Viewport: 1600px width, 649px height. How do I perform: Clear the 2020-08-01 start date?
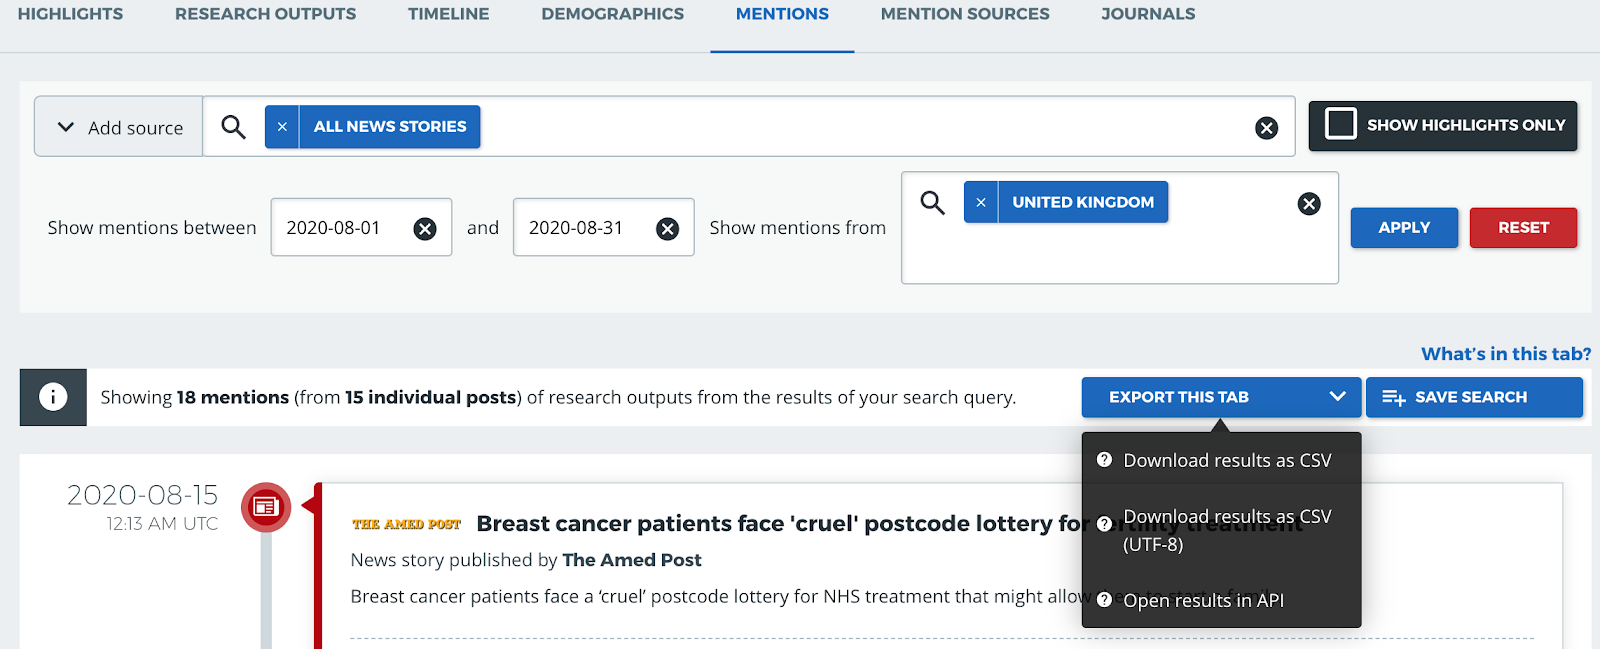click(x=425, y=229)
